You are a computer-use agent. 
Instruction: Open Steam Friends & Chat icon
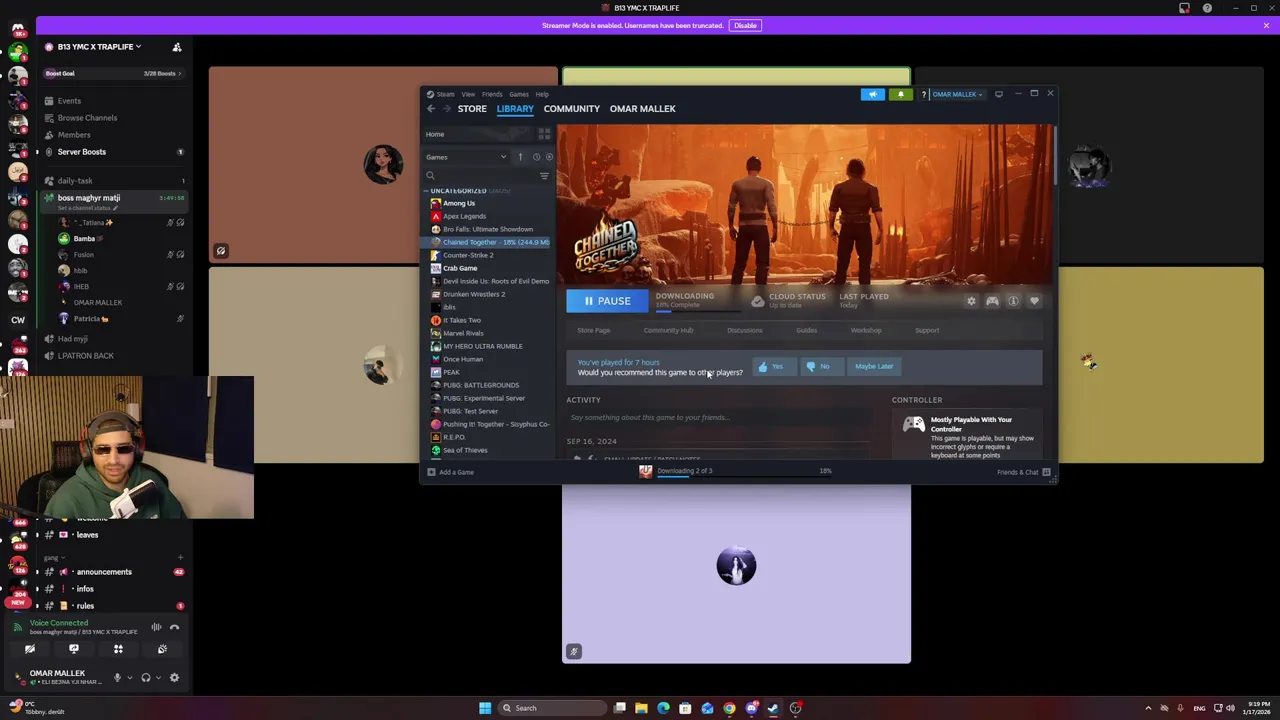pyautogui.click(x=1046, y=472)
